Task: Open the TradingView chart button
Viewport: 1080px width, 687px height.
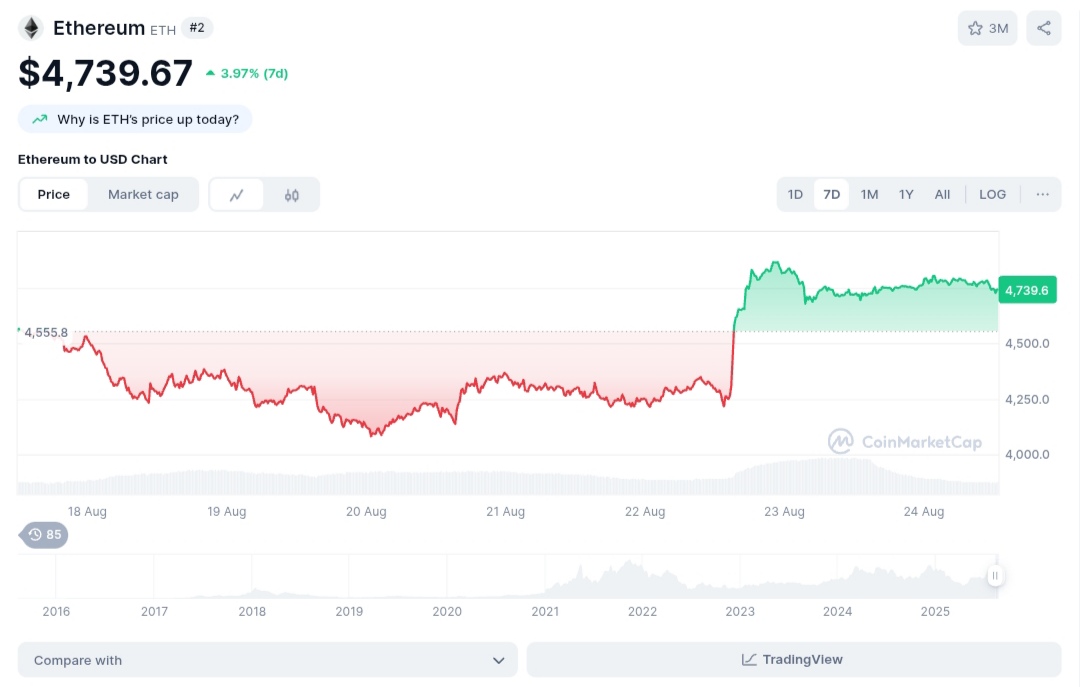Action: pos(793,660)
